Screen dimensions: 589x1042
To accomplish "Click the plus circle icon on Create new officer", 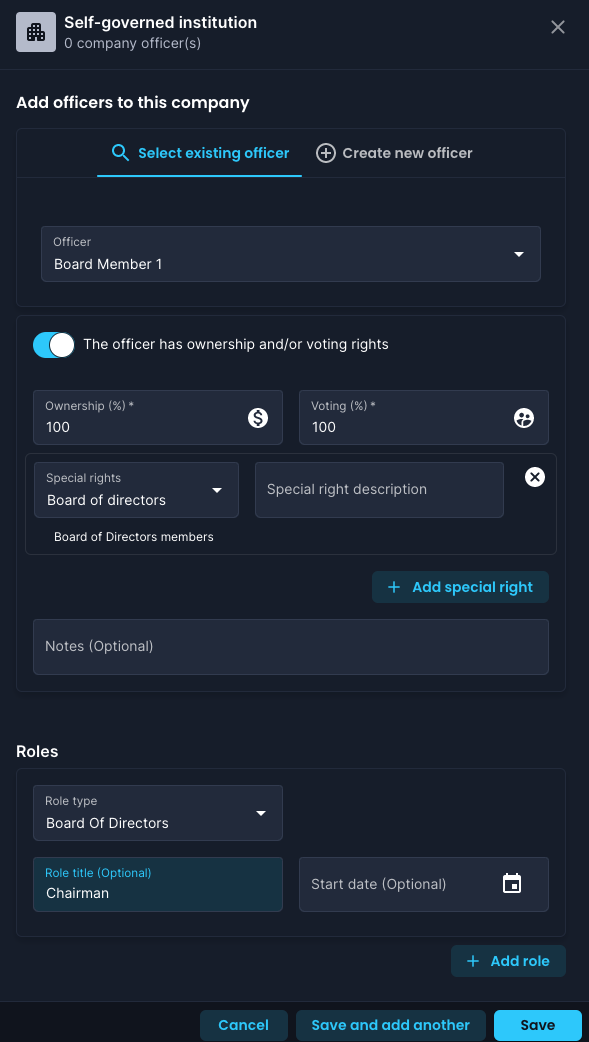I will tap(325, 154).
